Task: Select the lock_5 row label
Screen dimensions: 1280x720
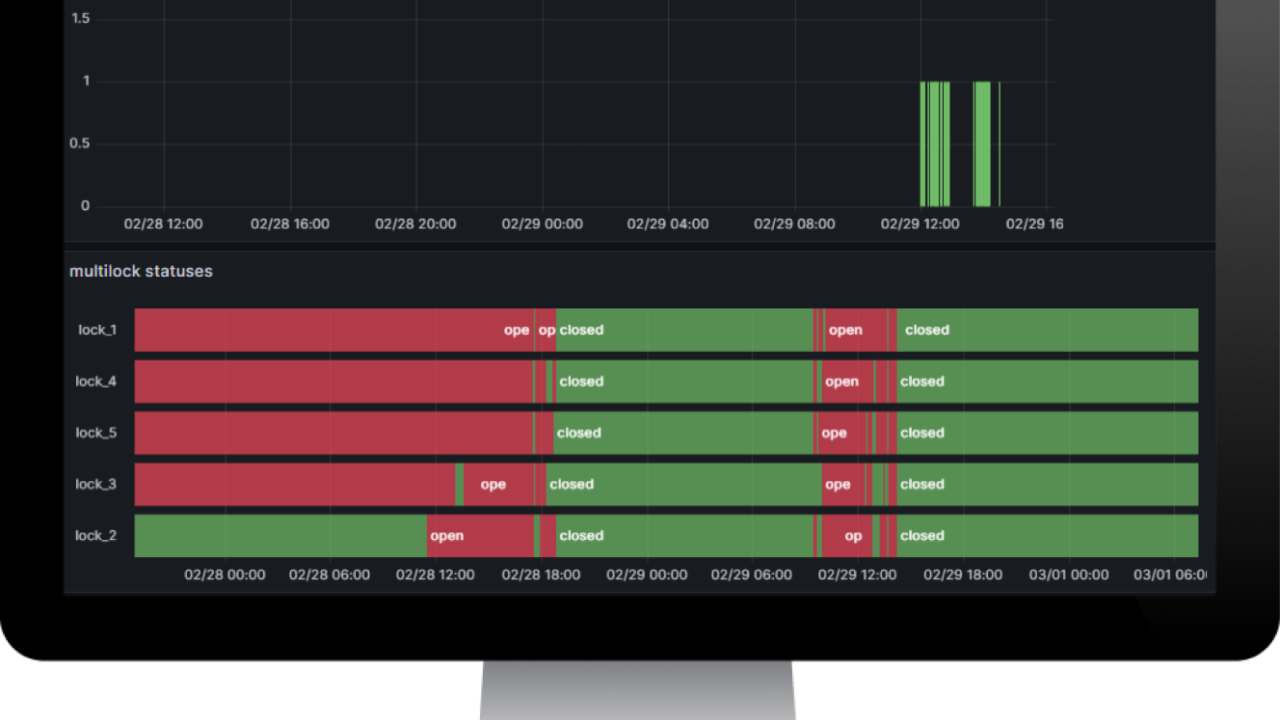Action: [95, 433]
